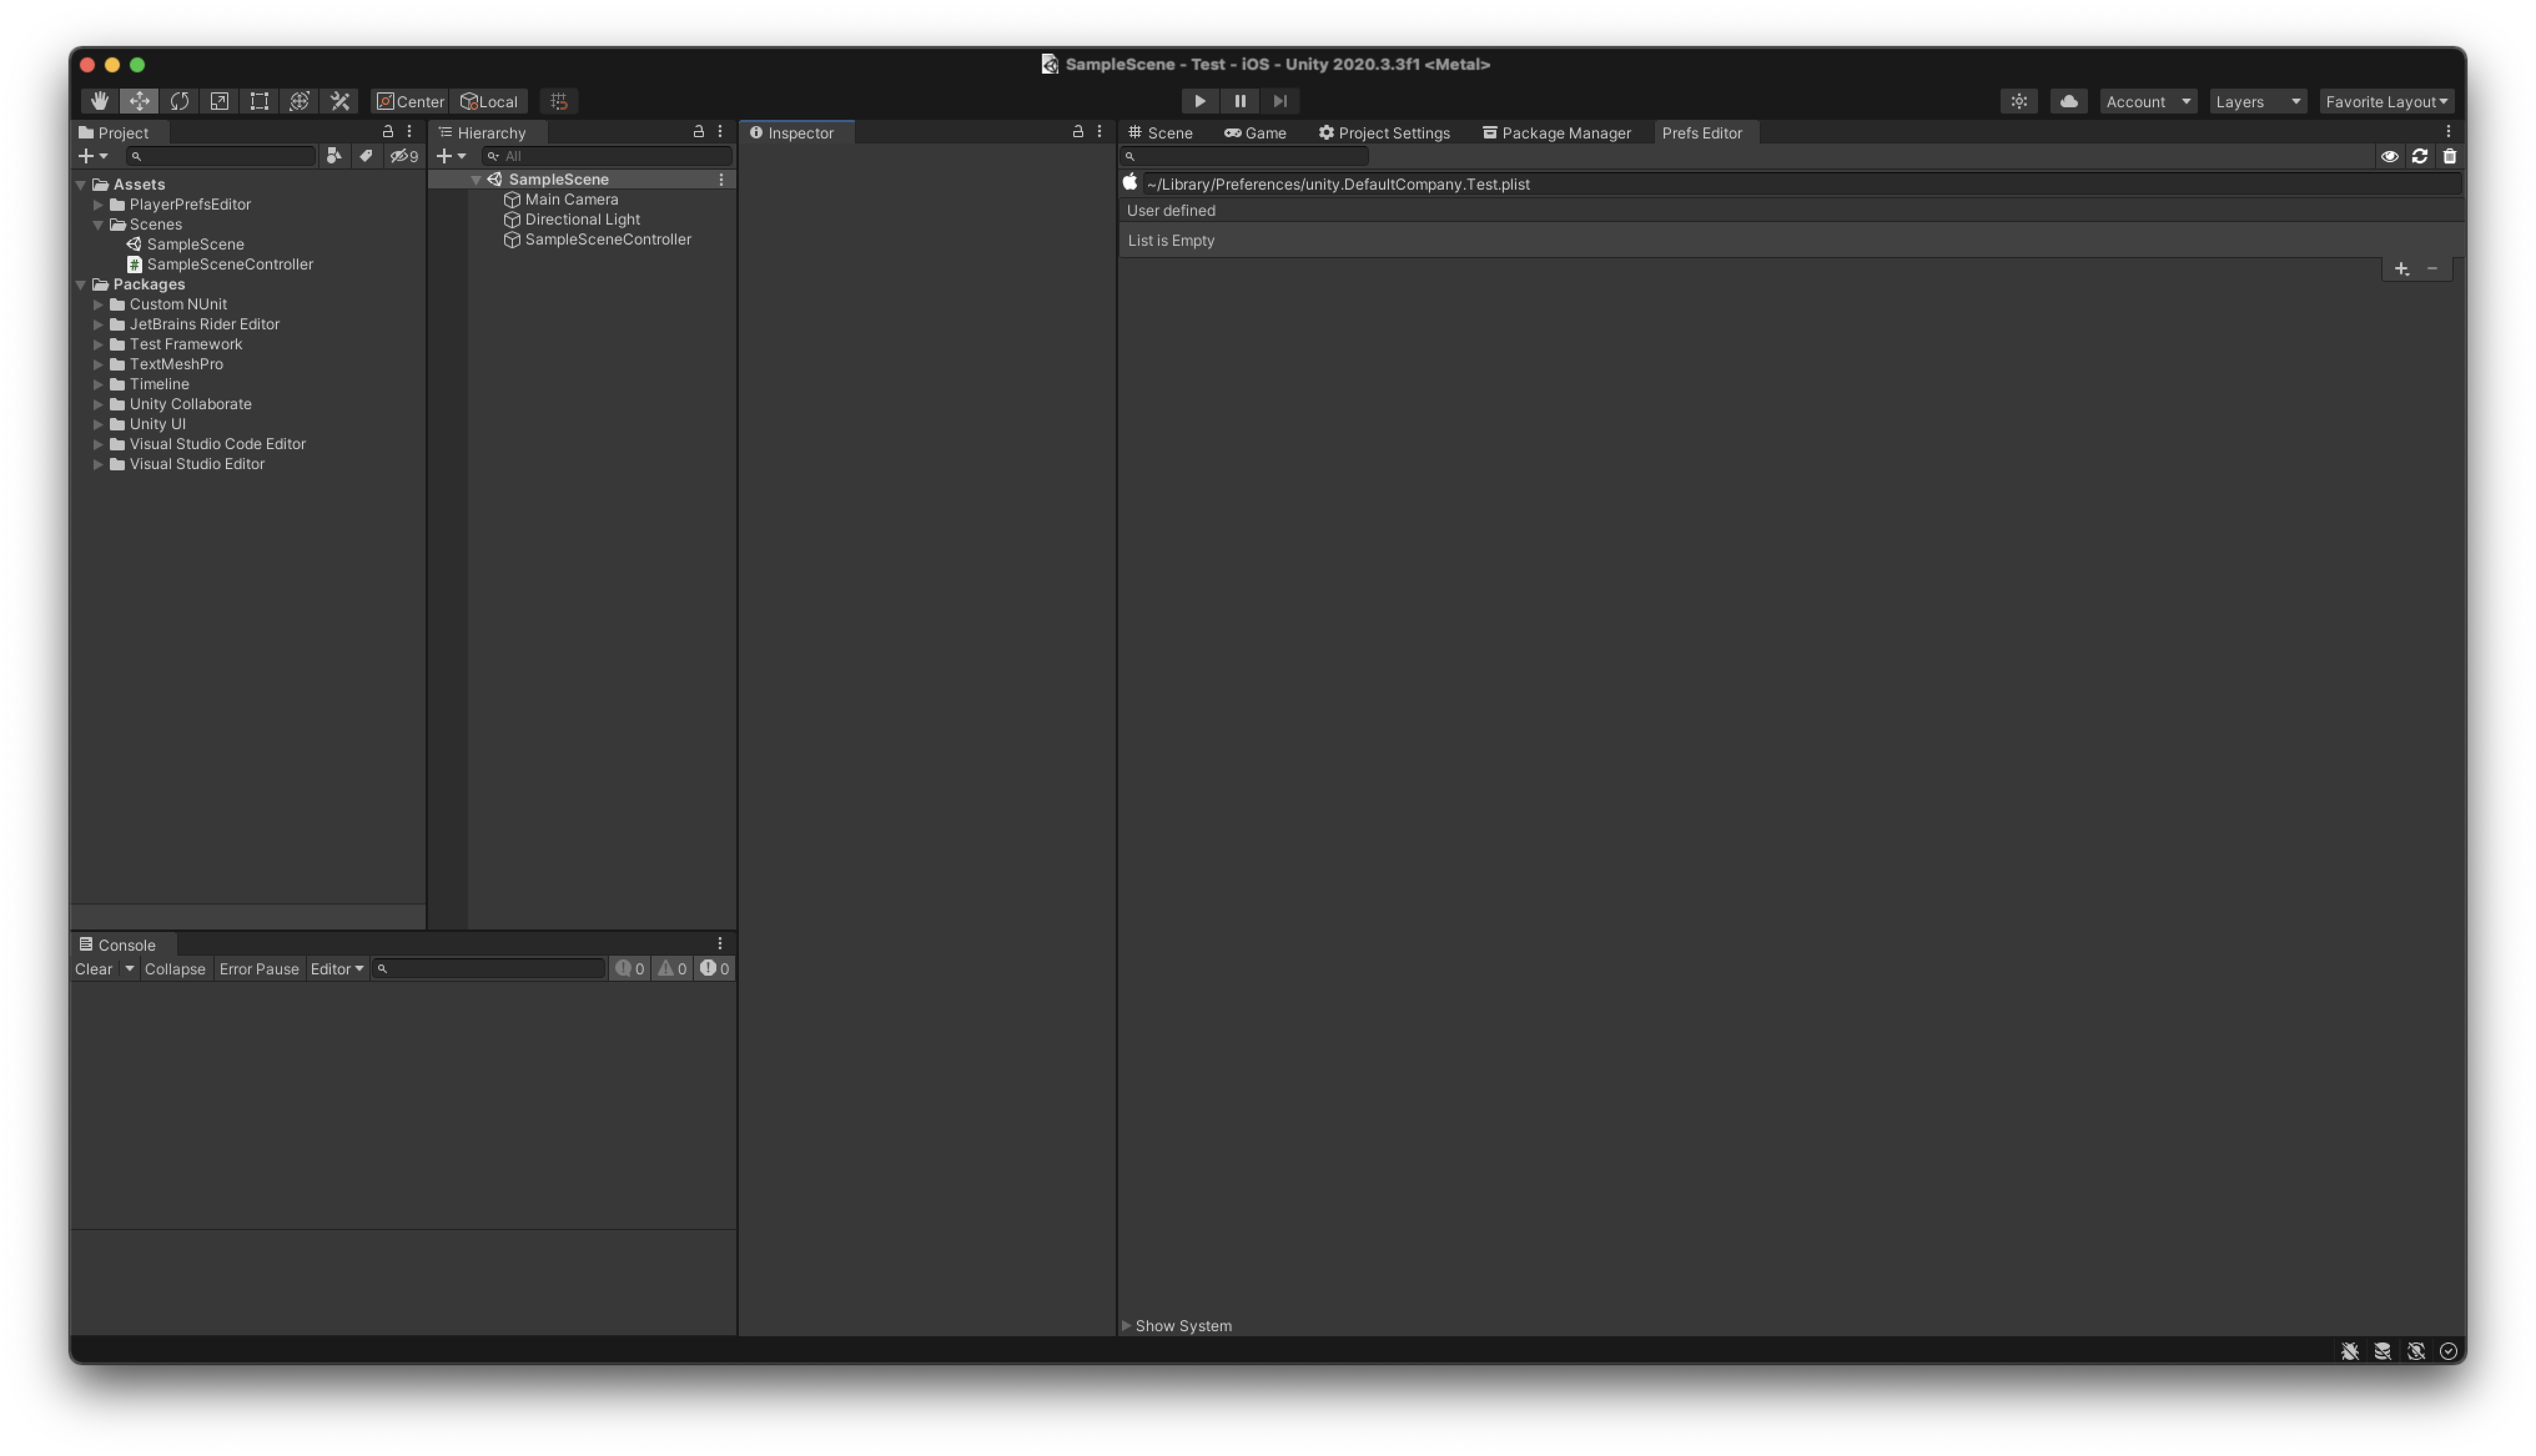This screenshot has height=1456, width=2536.
Task: Click the Pause button in the toolbar
Action: coord(1239,100)
